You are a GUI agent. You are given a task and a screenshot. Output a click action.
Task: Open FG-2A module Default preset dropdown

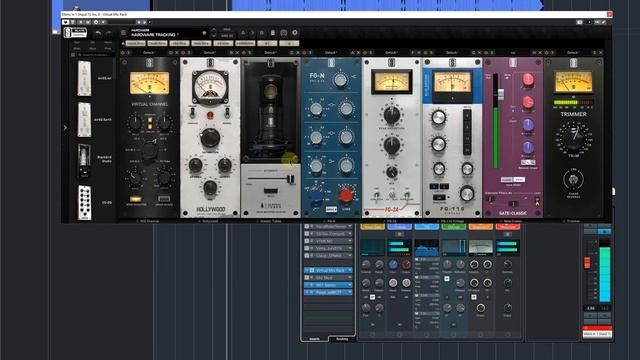(x=391, y=53)
